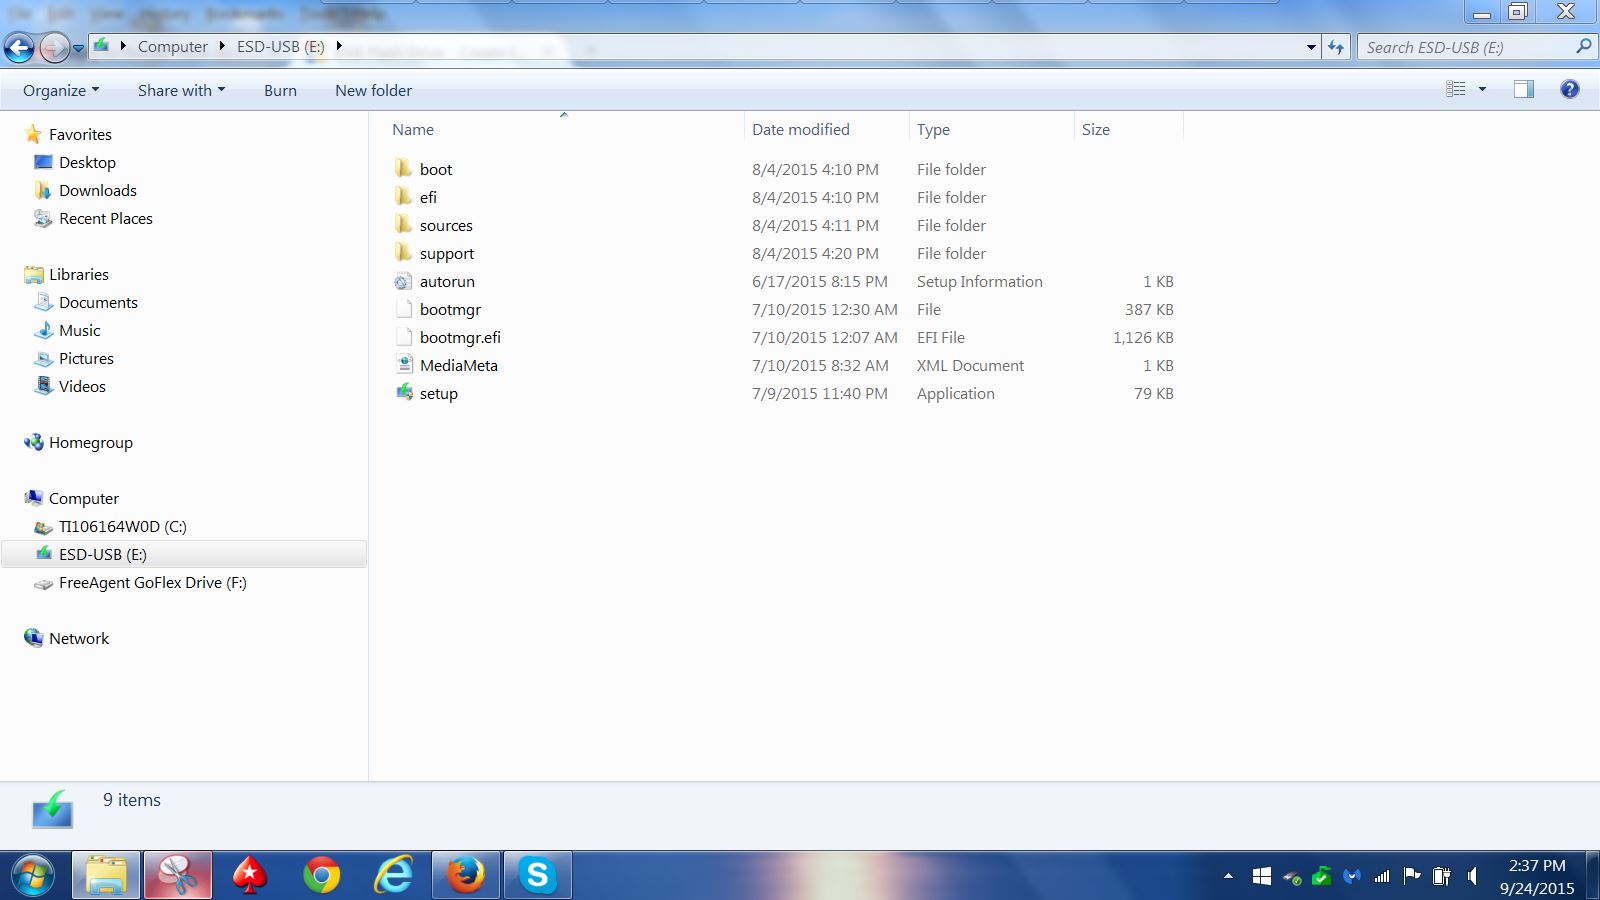Viewport: 1600px width, 900px height.
Task: Launch Internet Explorer from the taskbar
Action: (393, 875)
